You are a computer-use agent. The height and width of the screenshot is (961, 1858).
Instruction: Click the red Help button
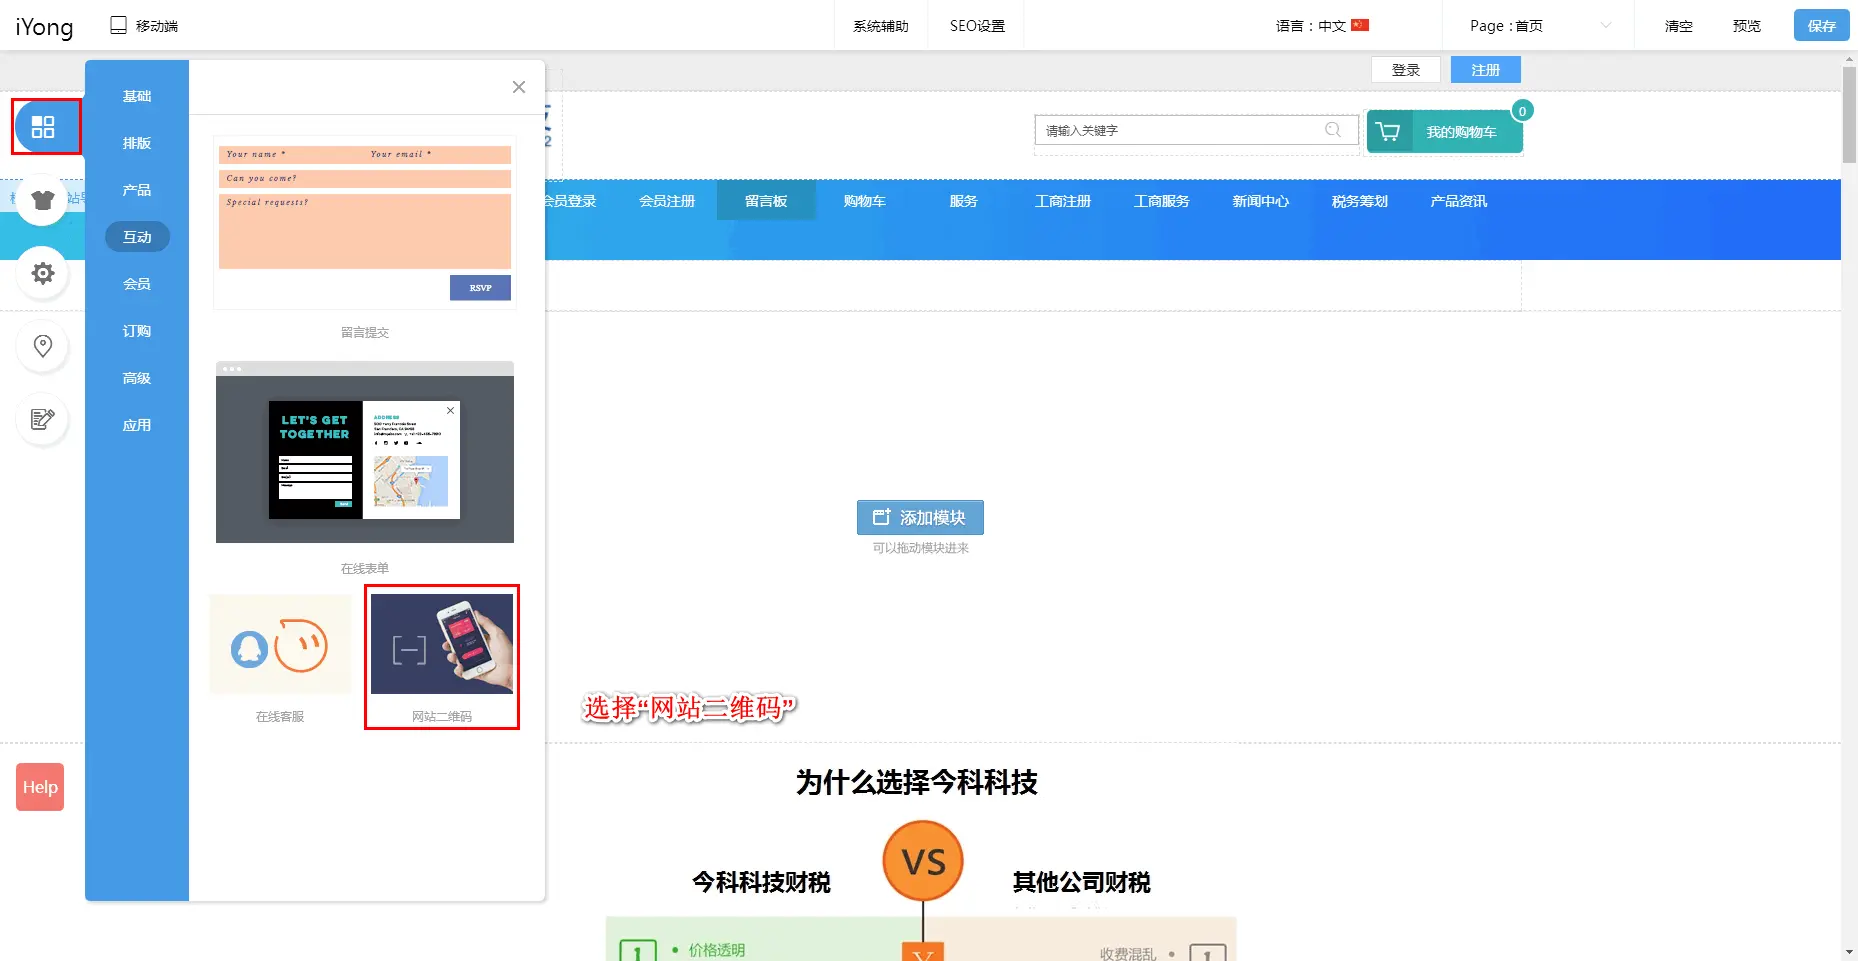[40, 787]
